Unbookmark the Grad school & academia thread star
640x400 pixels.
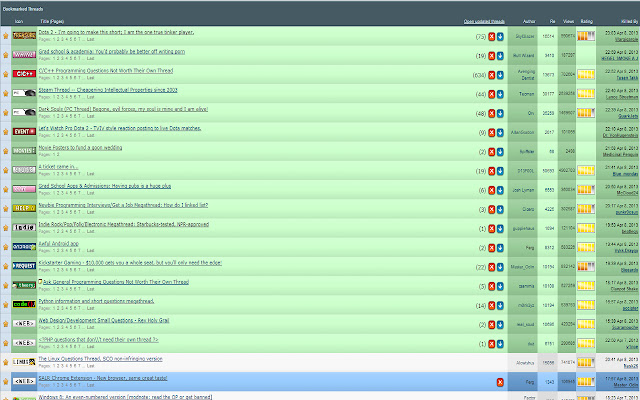point(5,54)
